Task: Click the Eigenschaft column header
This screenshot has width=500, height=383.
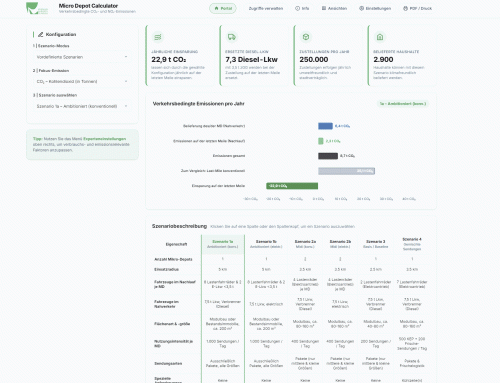Action: click(x=176, y=244)
